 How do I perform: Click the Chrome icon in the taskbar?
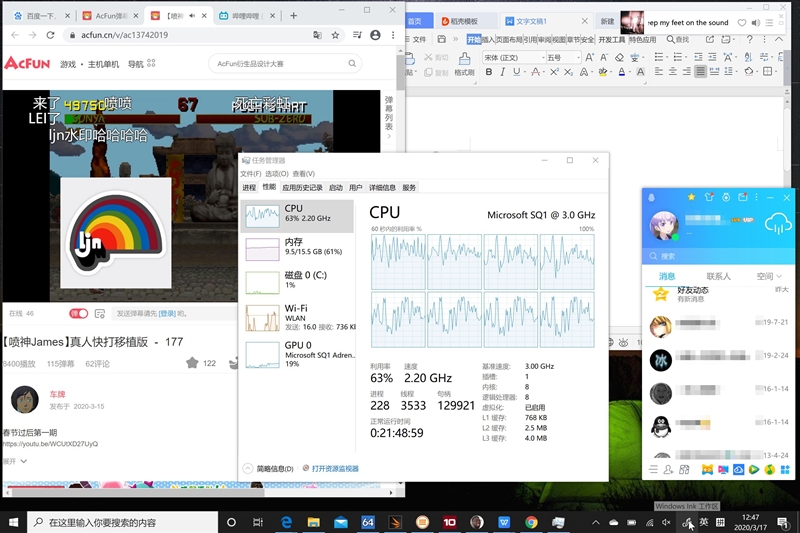(531, 522)
